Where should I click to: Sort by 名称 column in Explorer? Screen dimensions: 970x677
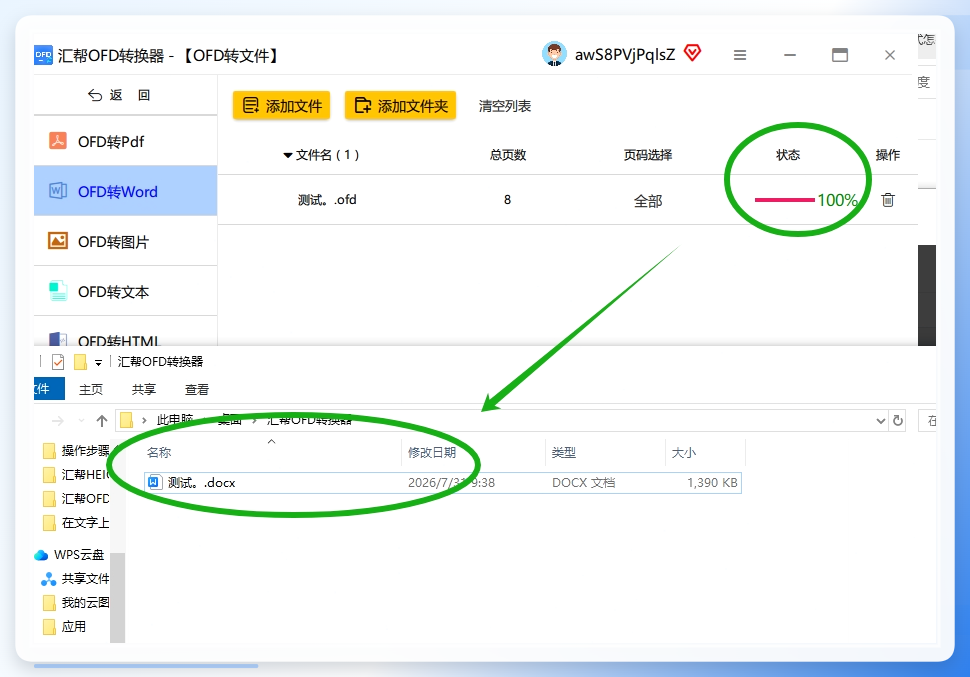(x=159, y=452)
